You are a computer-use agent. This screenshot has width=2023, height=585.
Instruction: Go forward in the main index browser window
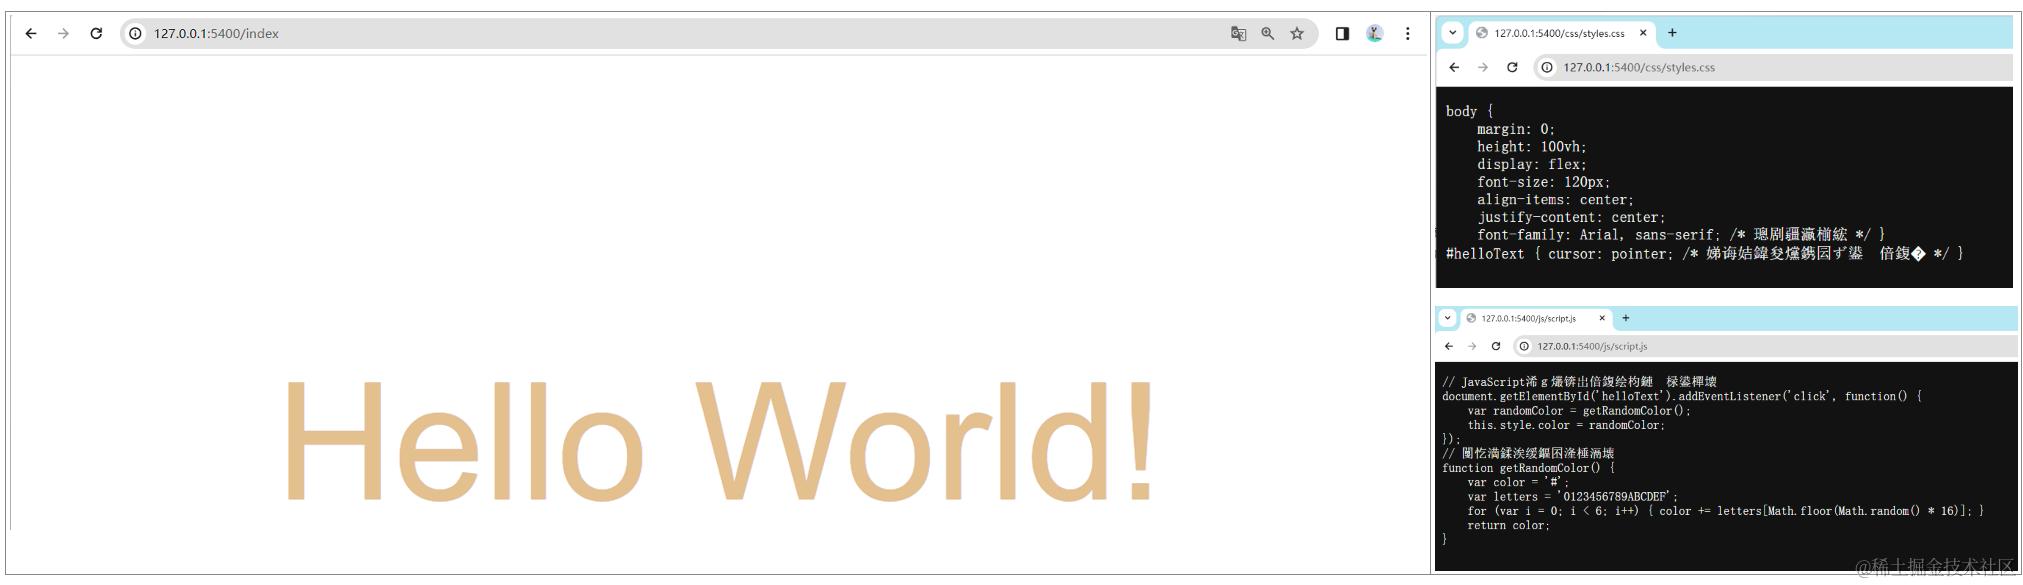tap(63, 33)
